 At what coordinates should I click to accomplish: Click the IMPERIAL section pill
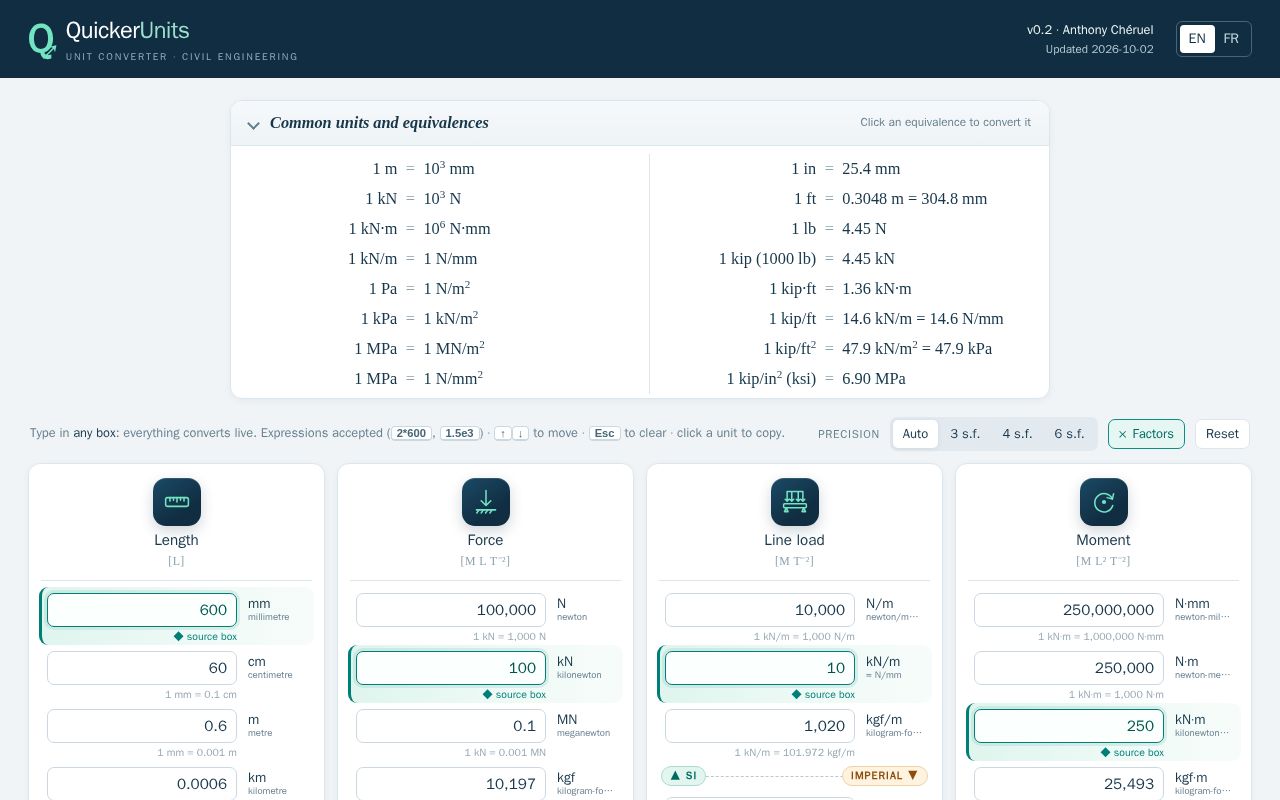pos(885,776)
